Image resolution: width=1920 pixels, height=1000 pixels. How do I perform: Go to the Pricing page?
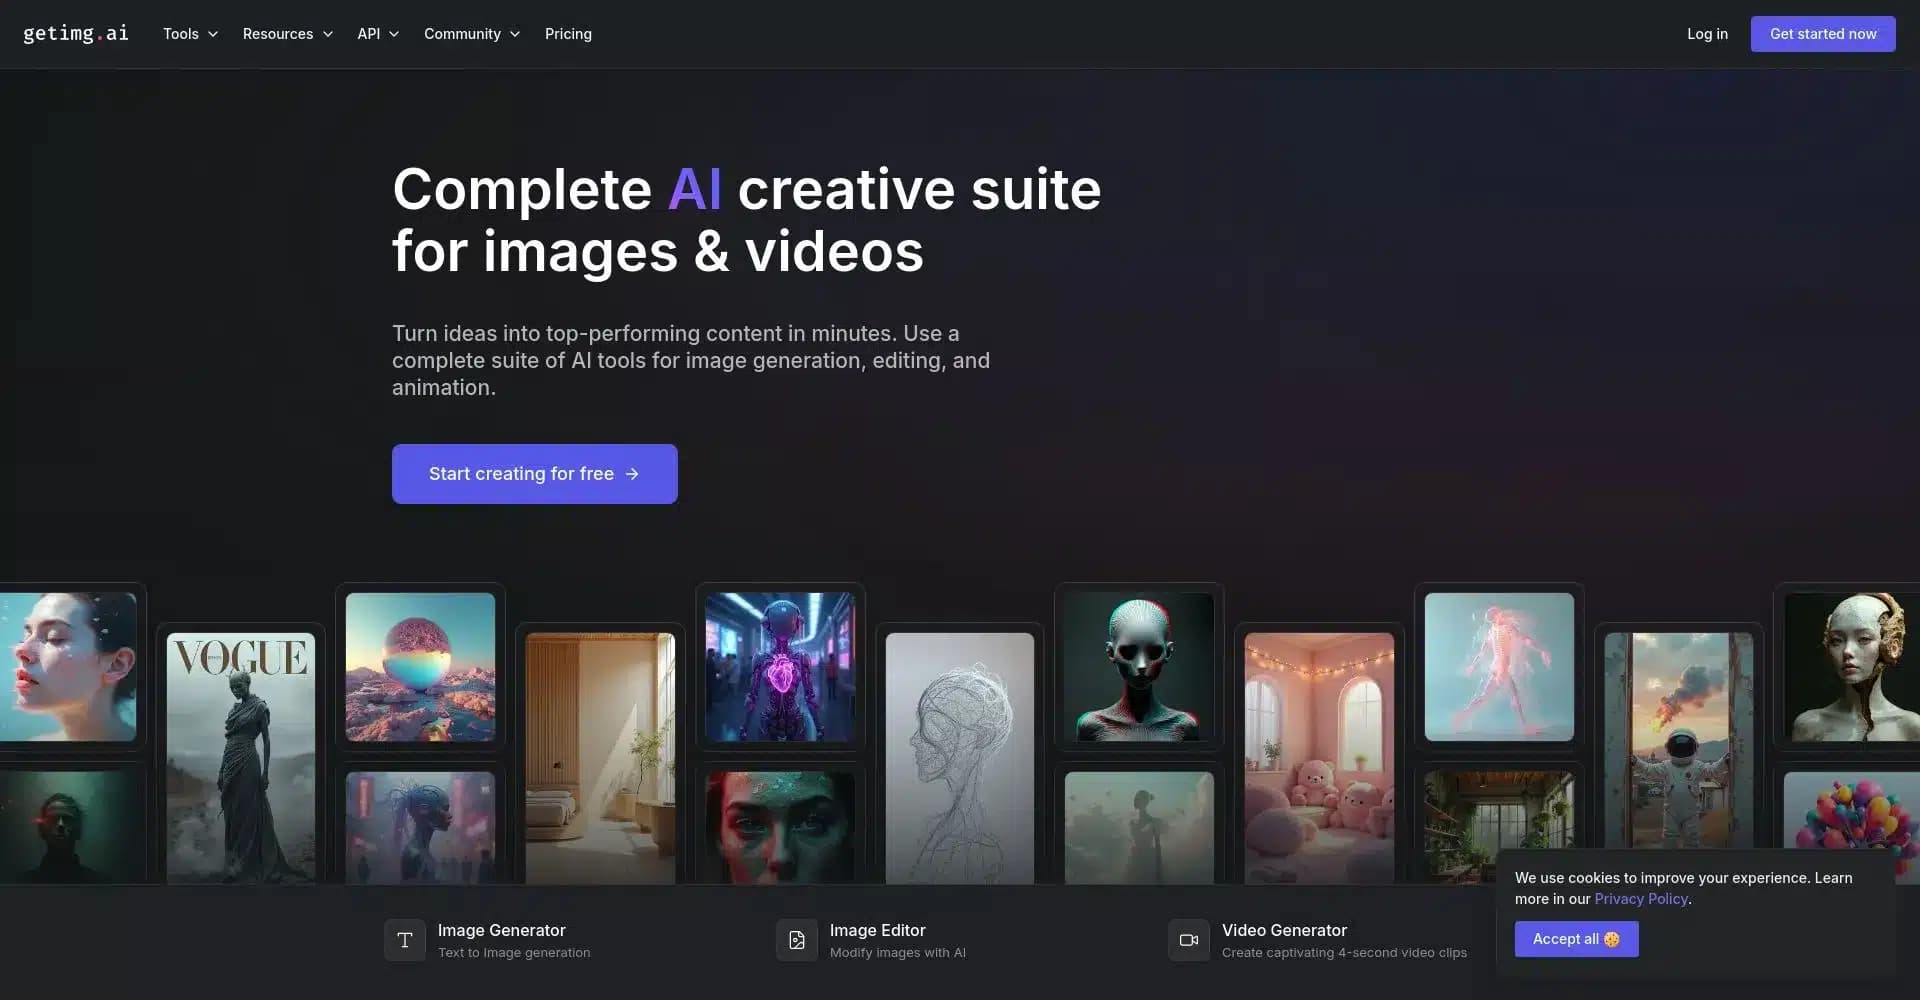[568, 33]
